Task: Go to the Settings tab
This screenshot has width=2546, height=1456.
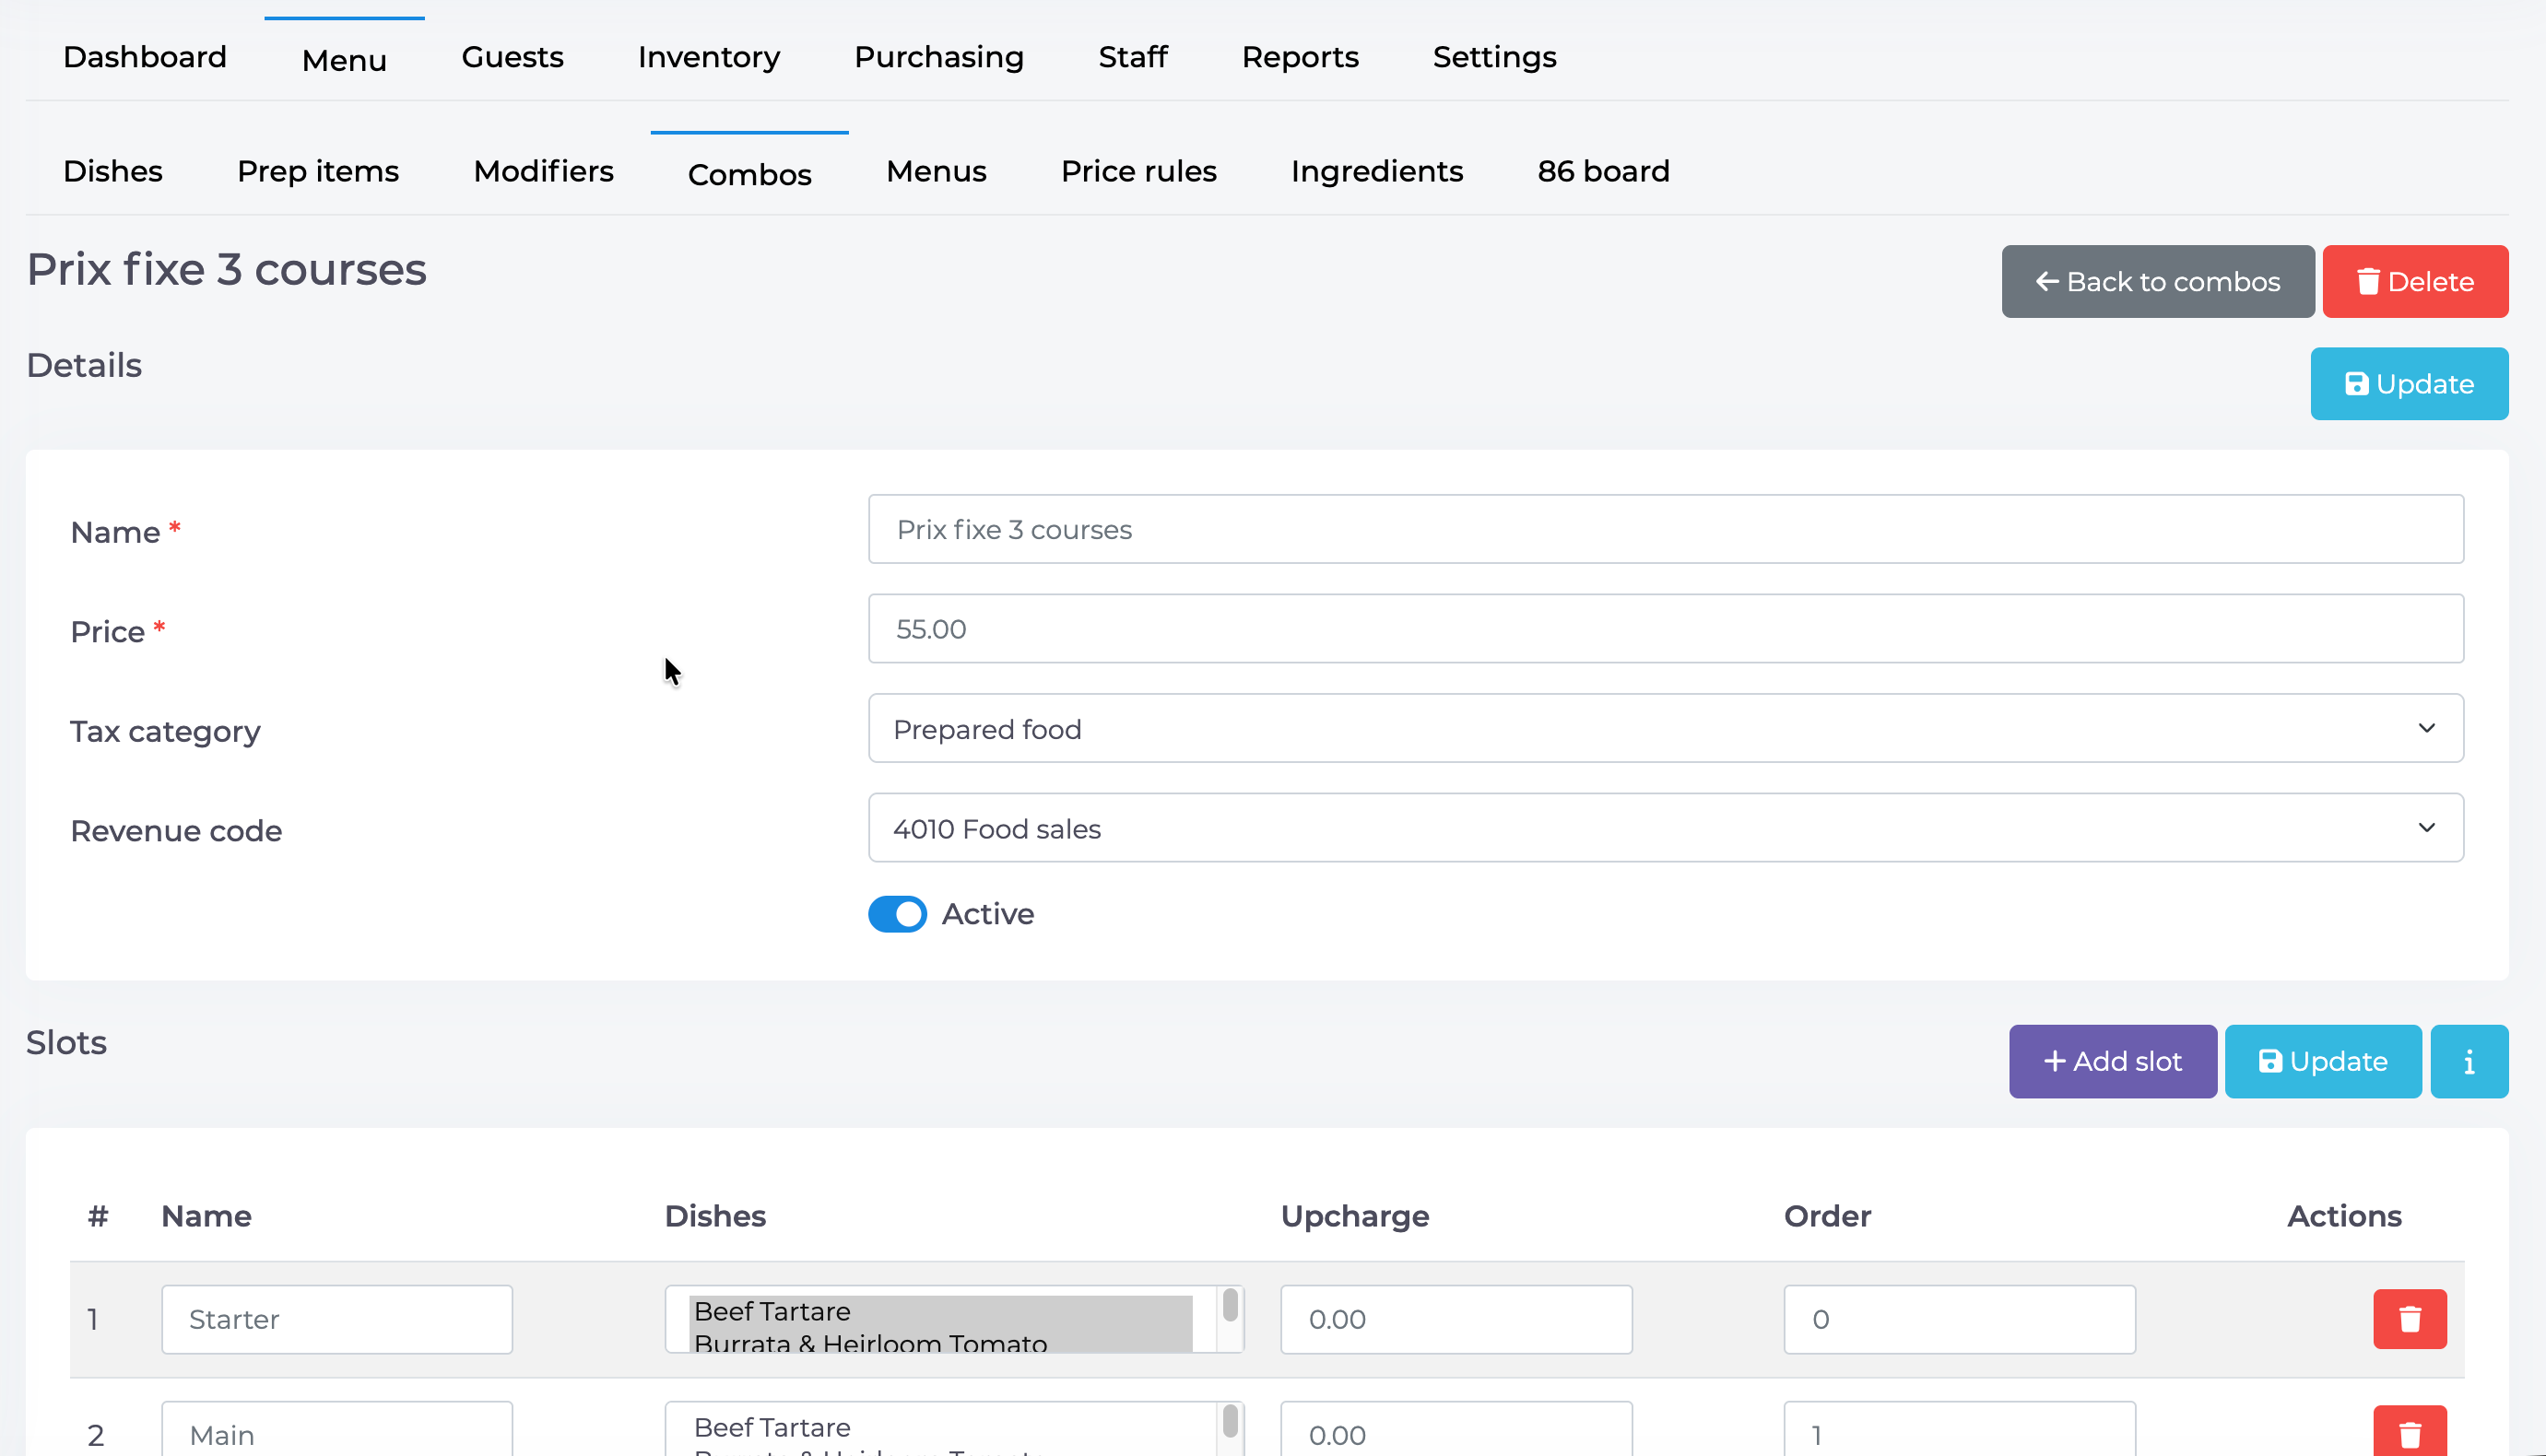Action: [1494, 57]
